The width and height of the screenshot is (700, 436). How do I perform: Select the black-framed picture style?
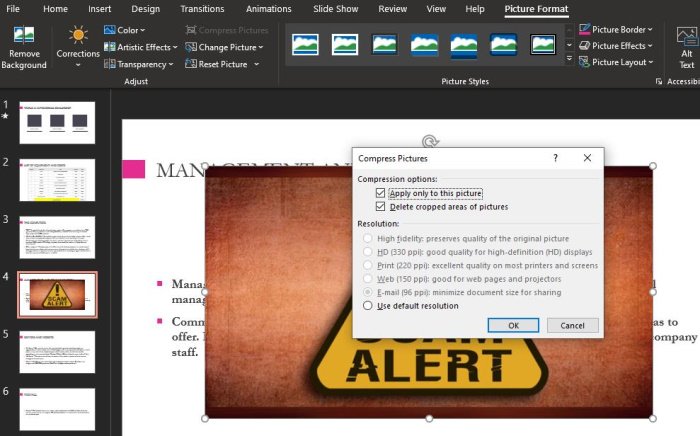pyautogui.click(x=543, y=45)
